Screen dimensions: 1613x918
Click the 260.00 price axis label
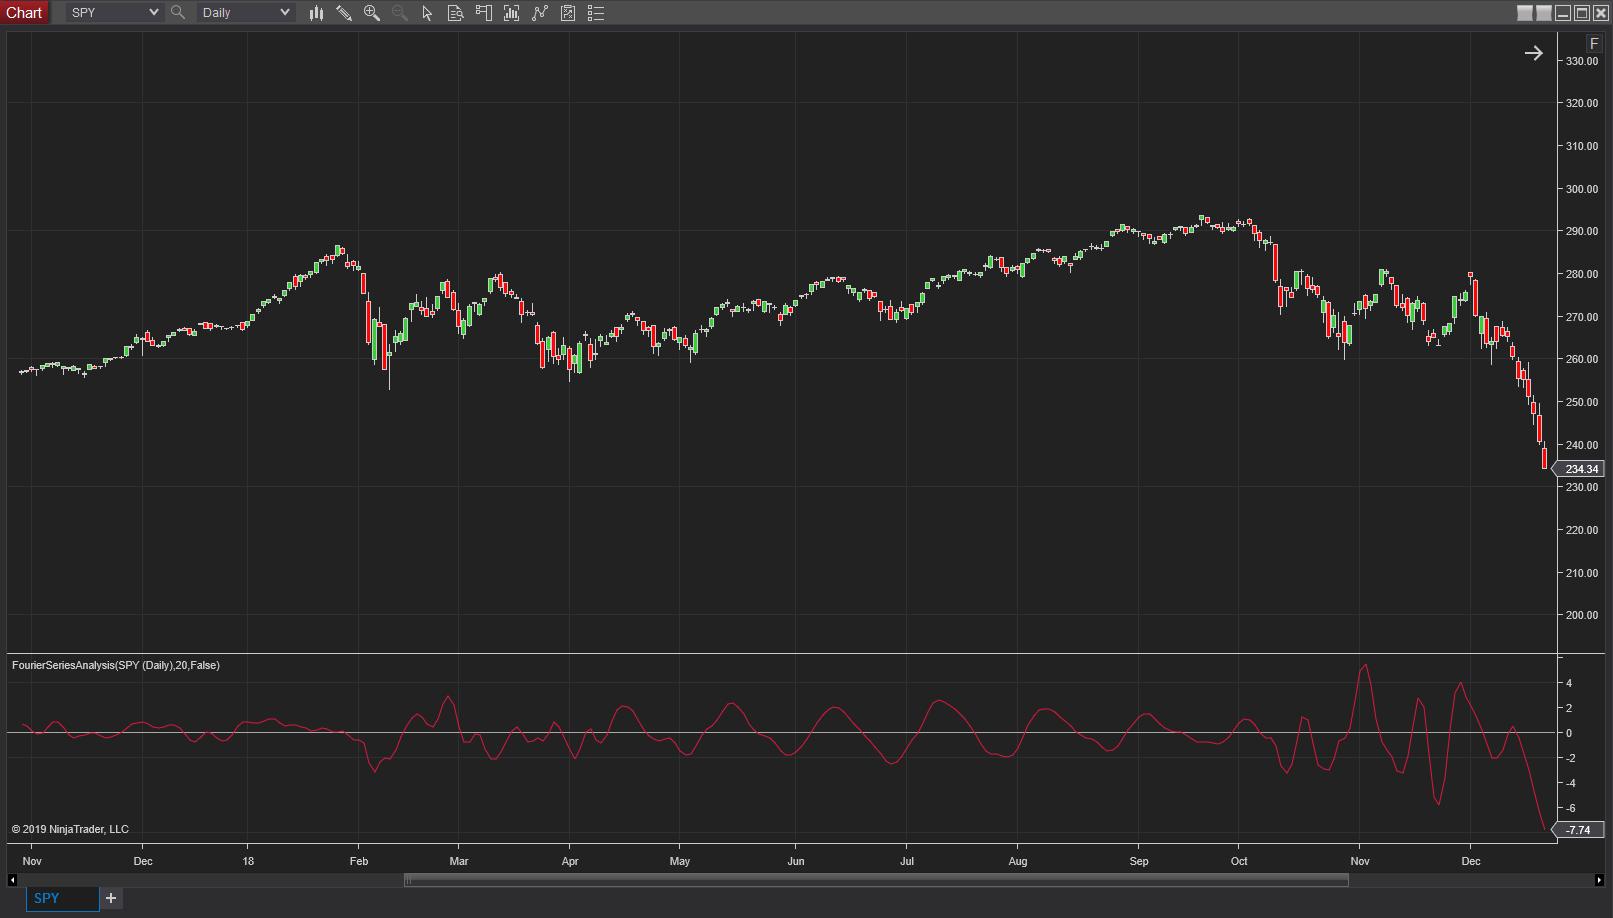(1582, 359)
